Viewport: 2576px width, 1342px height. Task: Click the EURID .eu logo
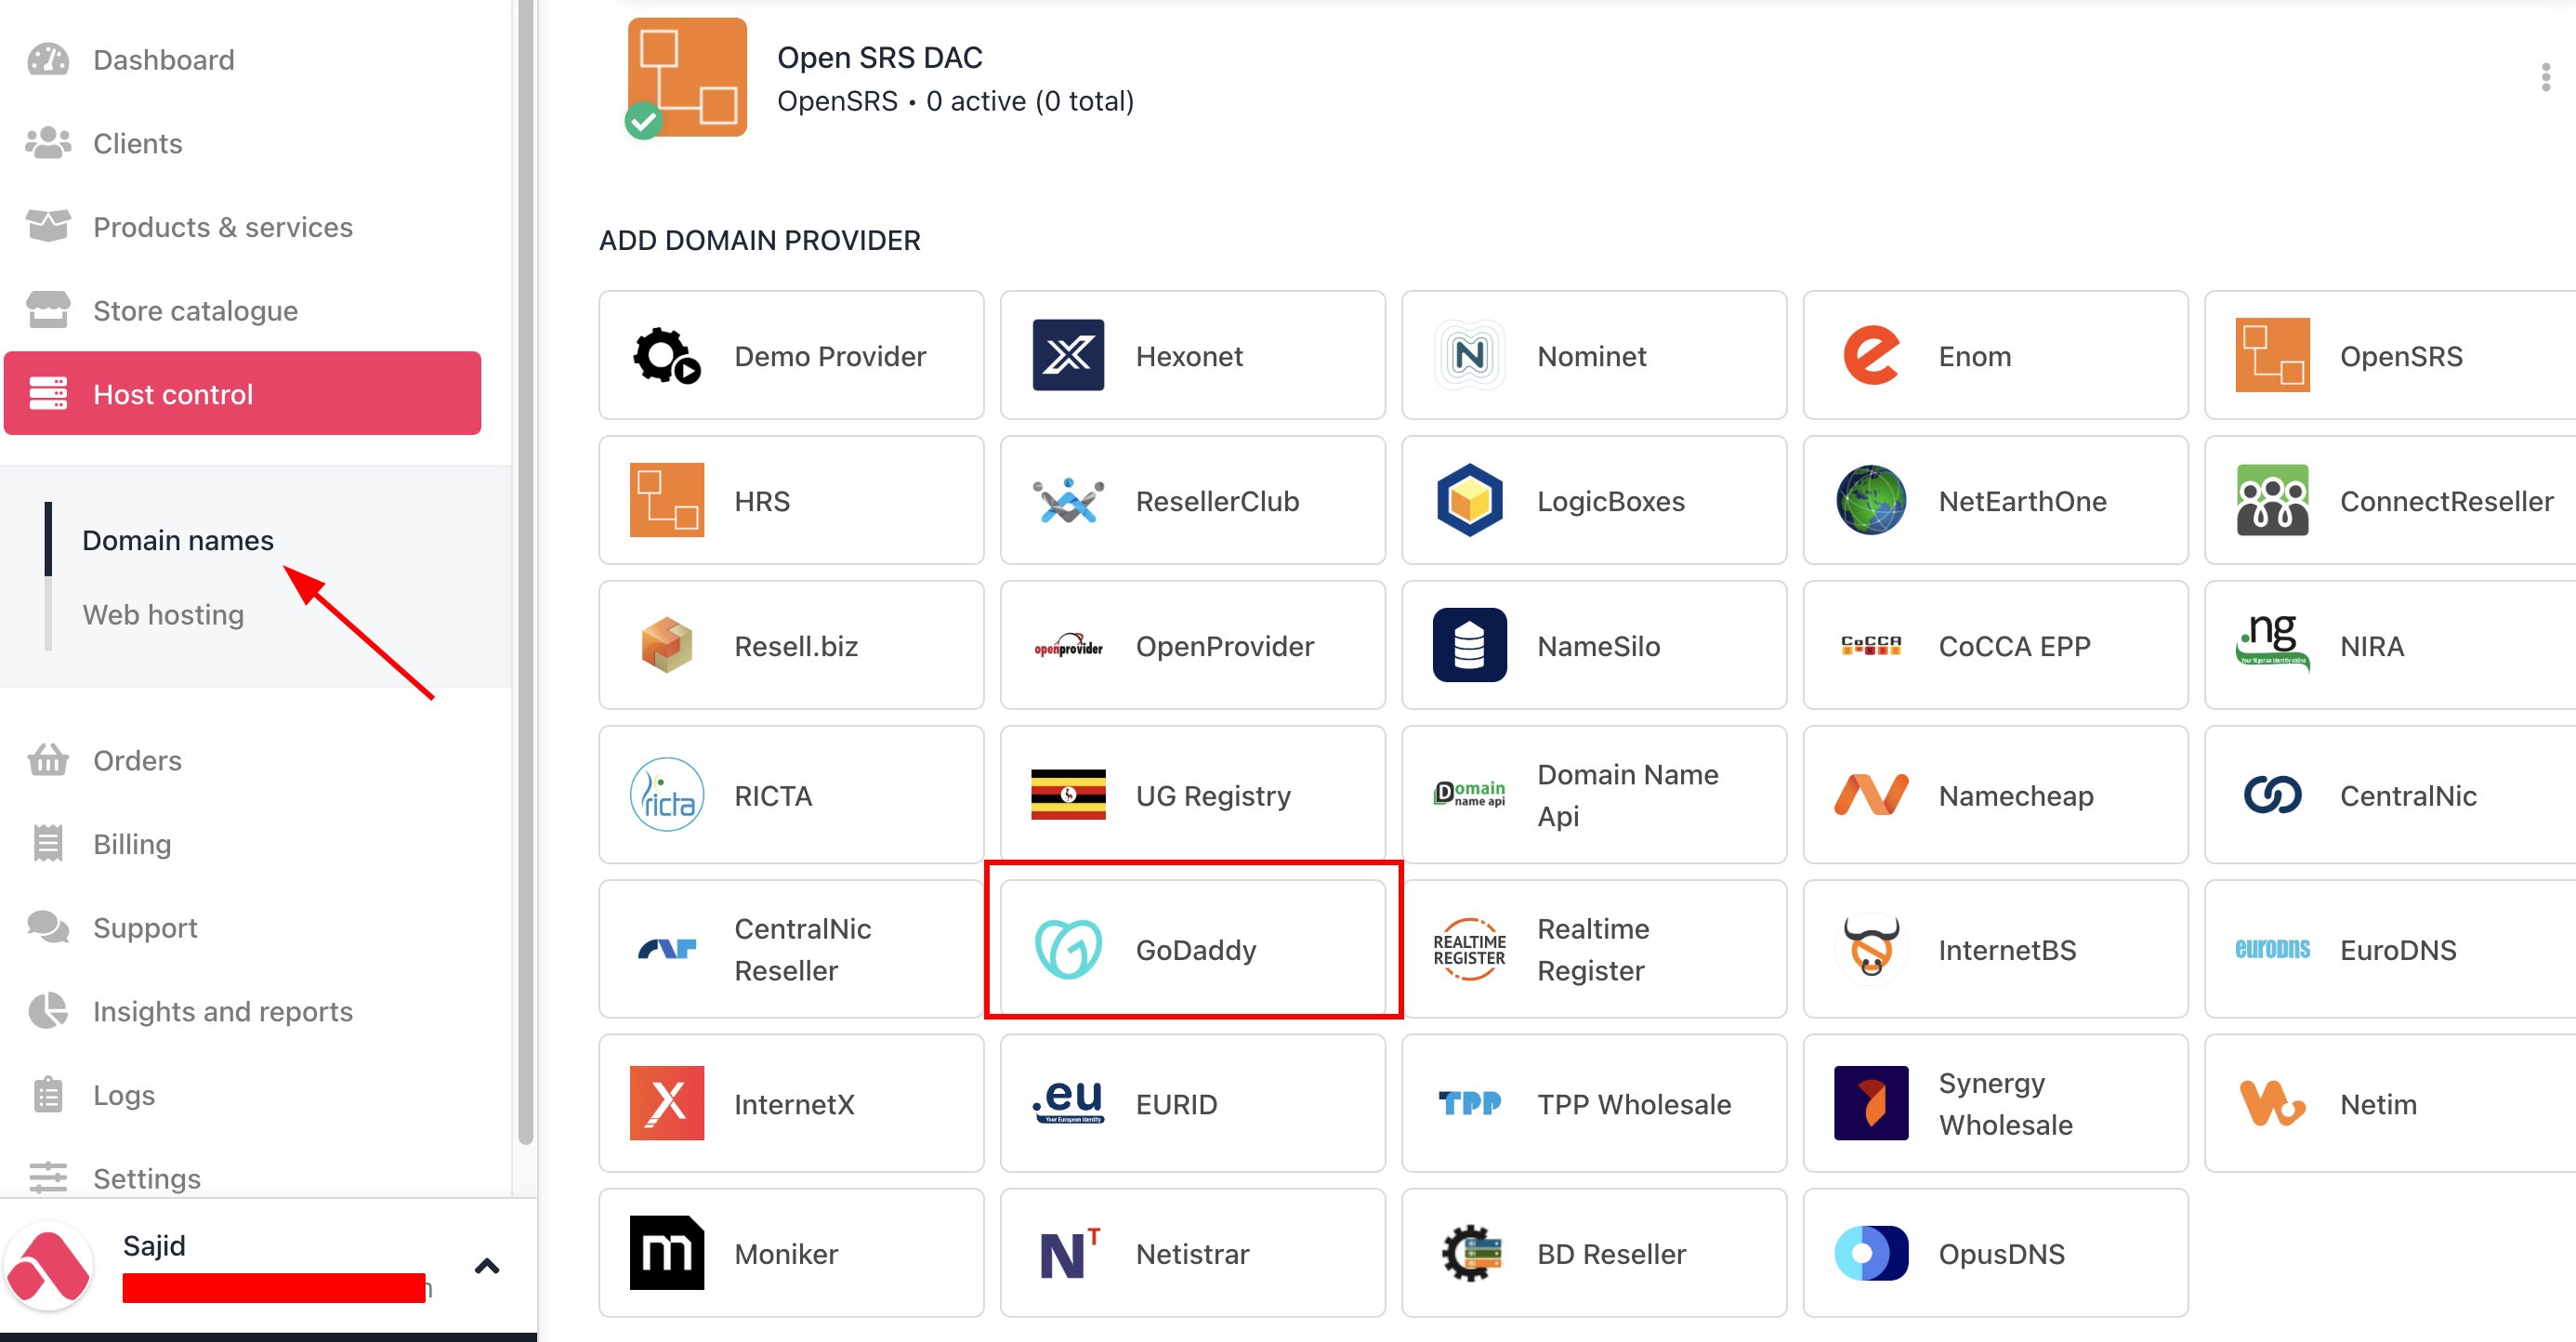(1068, 1103)
